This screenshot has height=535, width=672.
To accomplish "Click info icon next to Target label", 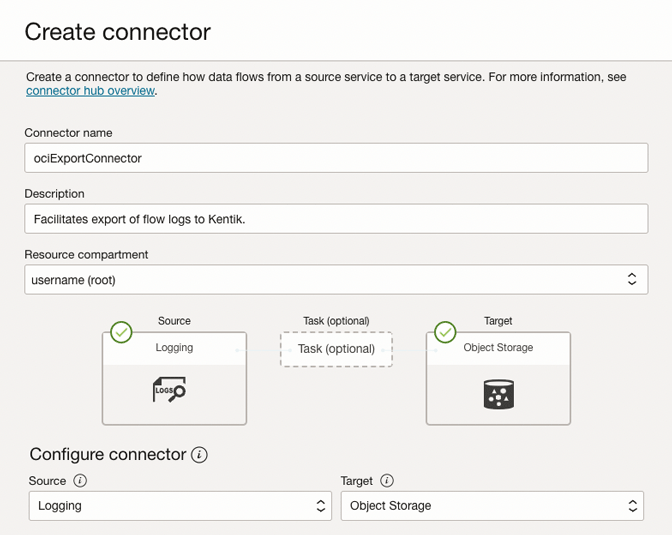I will click(x=387, y=481).
